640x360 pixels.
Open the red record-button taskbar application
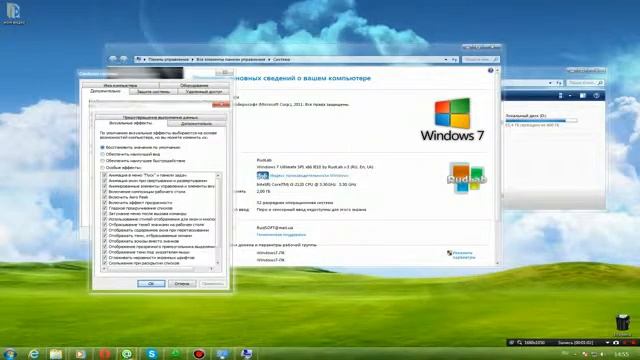tap(199, 354)
